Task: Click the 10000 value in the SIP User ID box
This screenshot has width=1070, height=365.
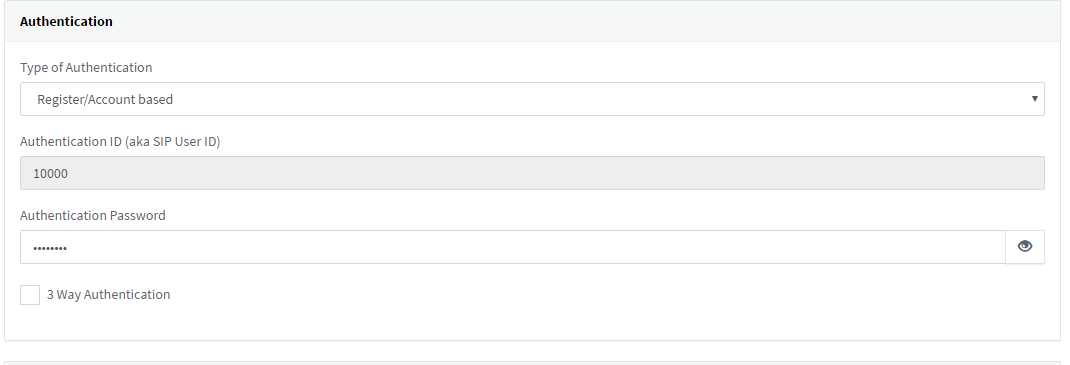Action: (50, 173)
